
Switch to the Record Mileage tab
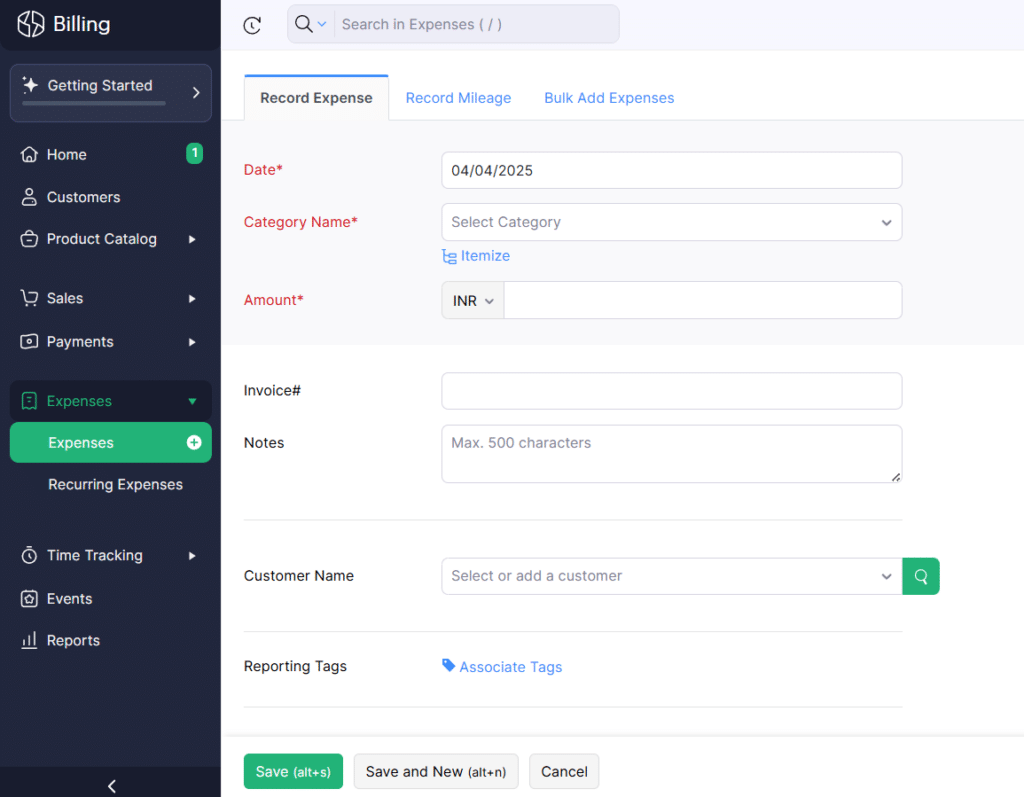[x=458, y=98]
